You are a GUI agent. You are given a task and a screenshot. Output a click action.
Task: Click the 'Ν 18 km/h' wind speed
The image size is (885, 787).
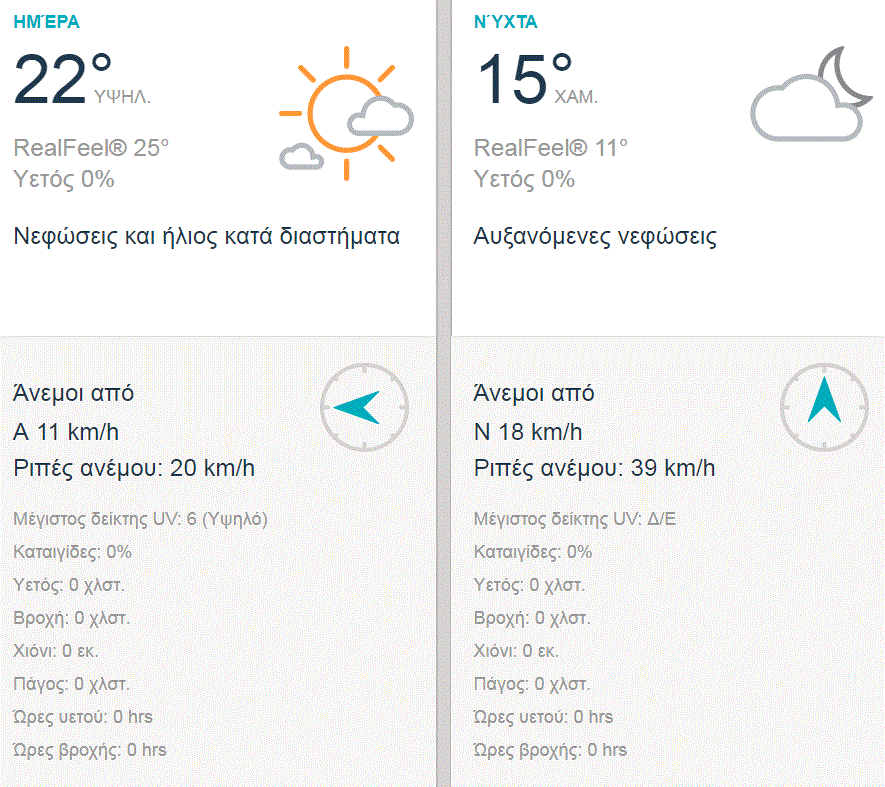point(527,432)
